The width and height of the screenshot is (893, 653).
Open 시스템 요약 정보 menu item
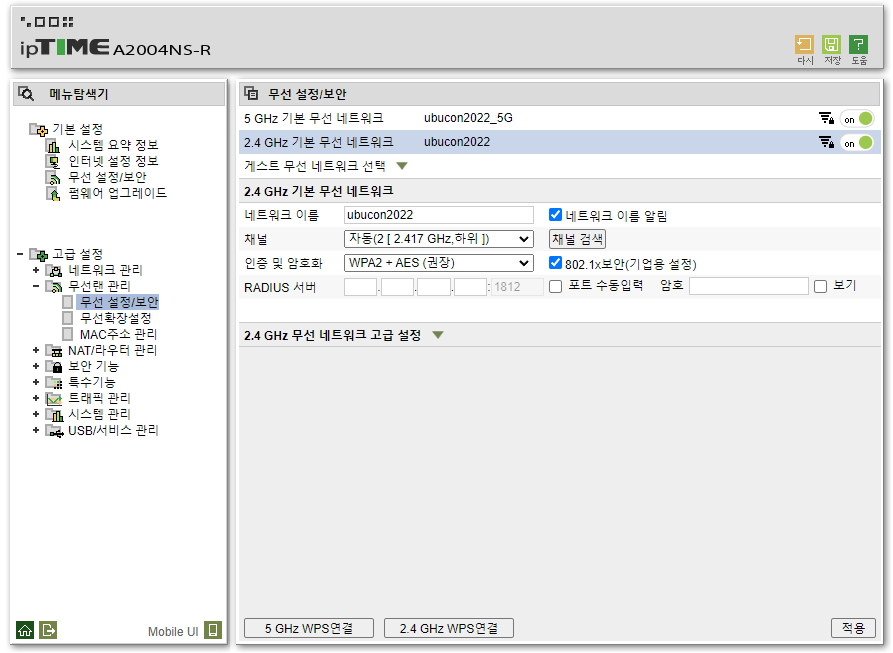click(112, 146)
